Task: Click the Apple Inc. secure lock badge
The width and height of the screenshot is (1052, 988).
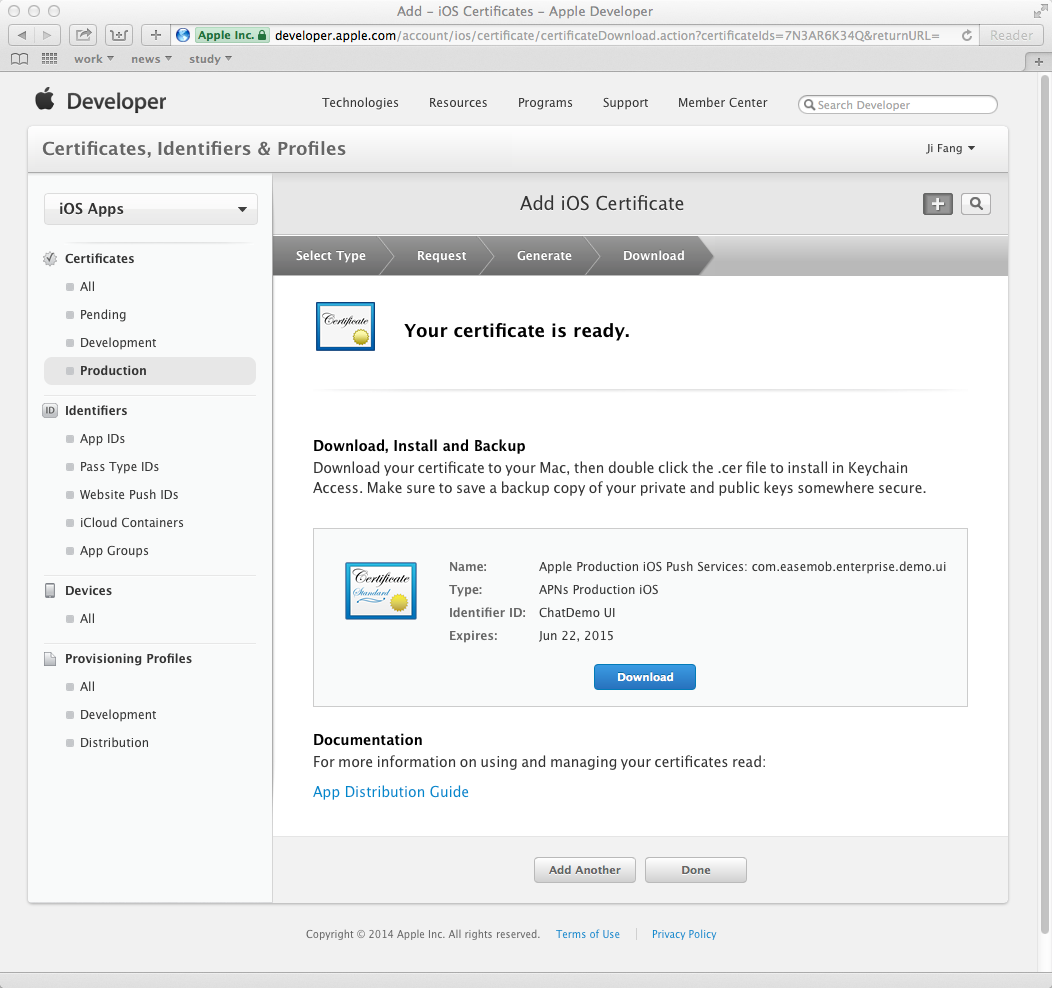Action: click(231, 35)
